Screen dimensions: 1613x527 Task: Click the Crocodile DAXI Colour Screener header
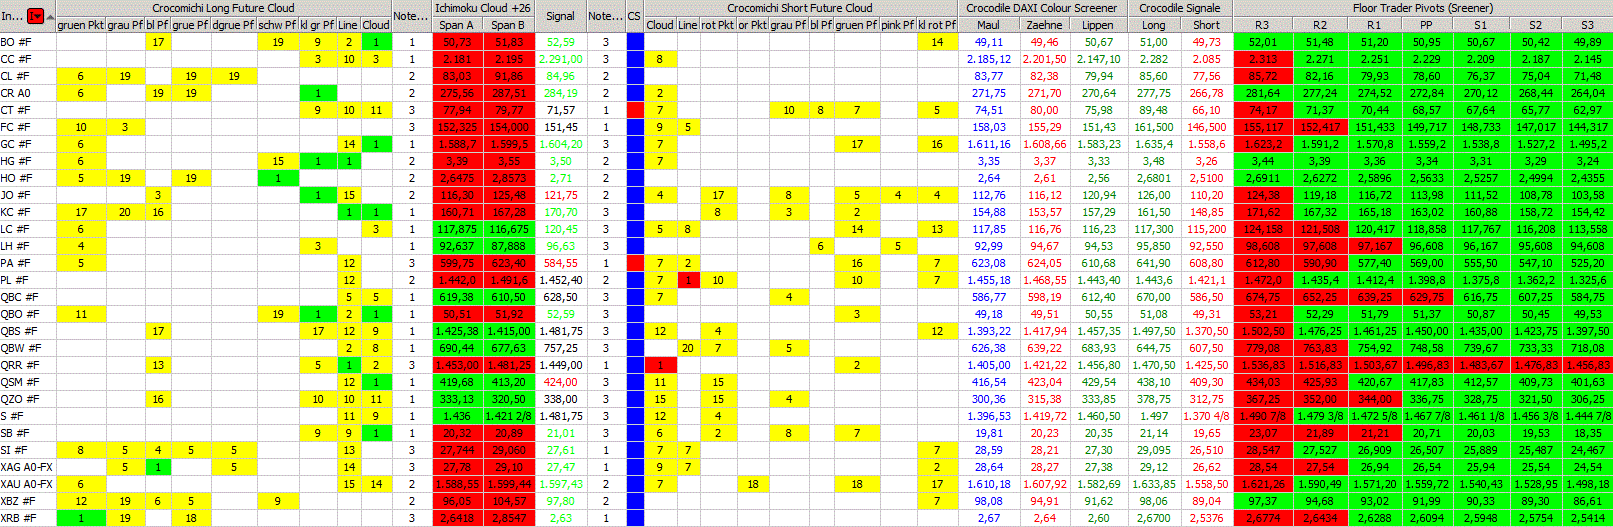tap(1041, 8)
